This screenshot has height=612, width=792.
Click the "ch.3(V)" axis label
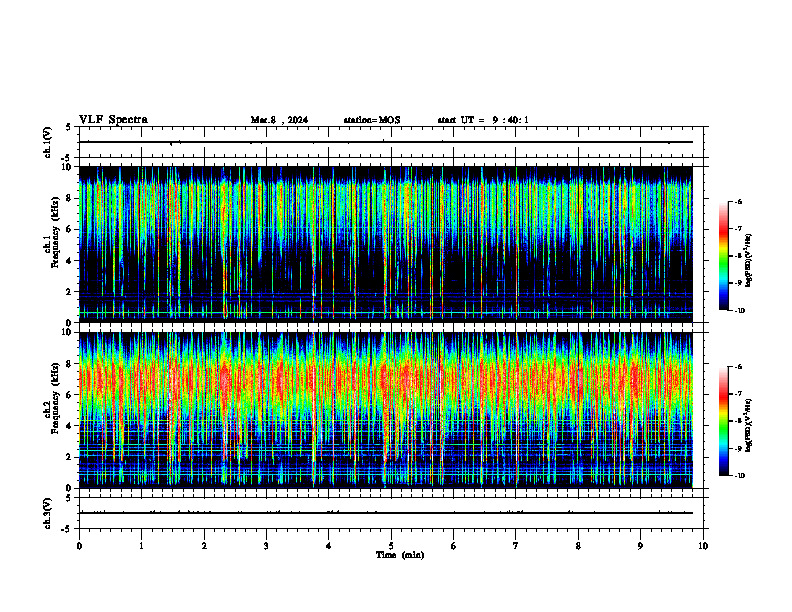(x=48, y=513)
